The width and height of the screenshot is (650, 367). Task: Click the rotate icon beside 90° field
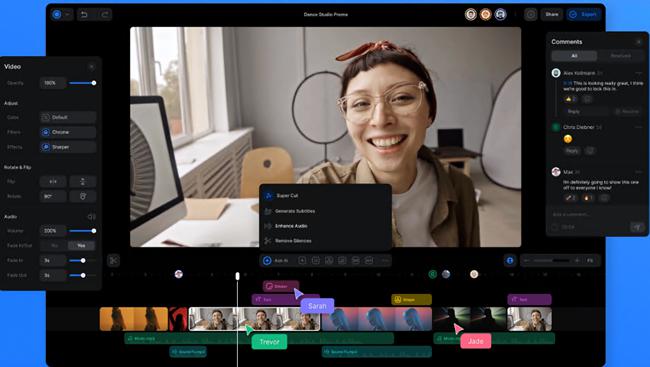click(82, 196)
